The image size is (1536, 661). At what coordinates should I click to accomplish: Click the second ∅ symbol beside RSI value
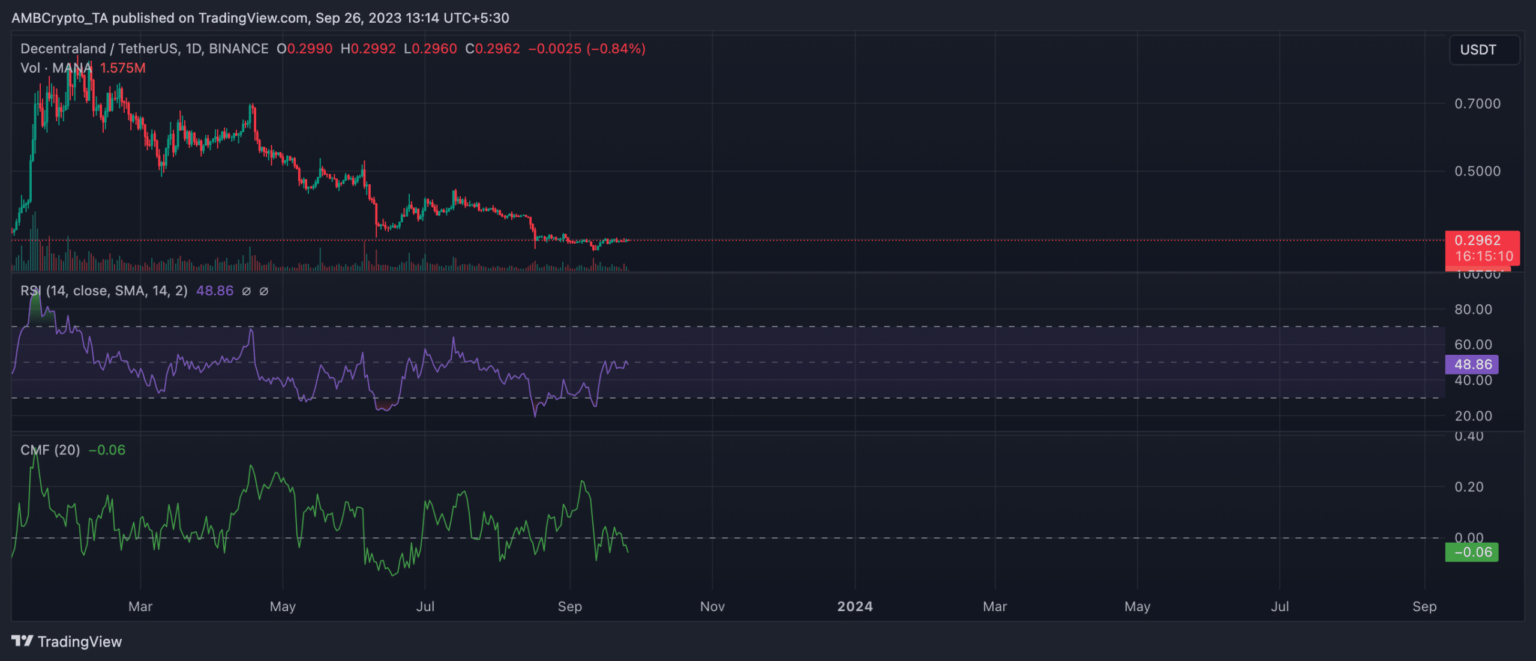264,291
